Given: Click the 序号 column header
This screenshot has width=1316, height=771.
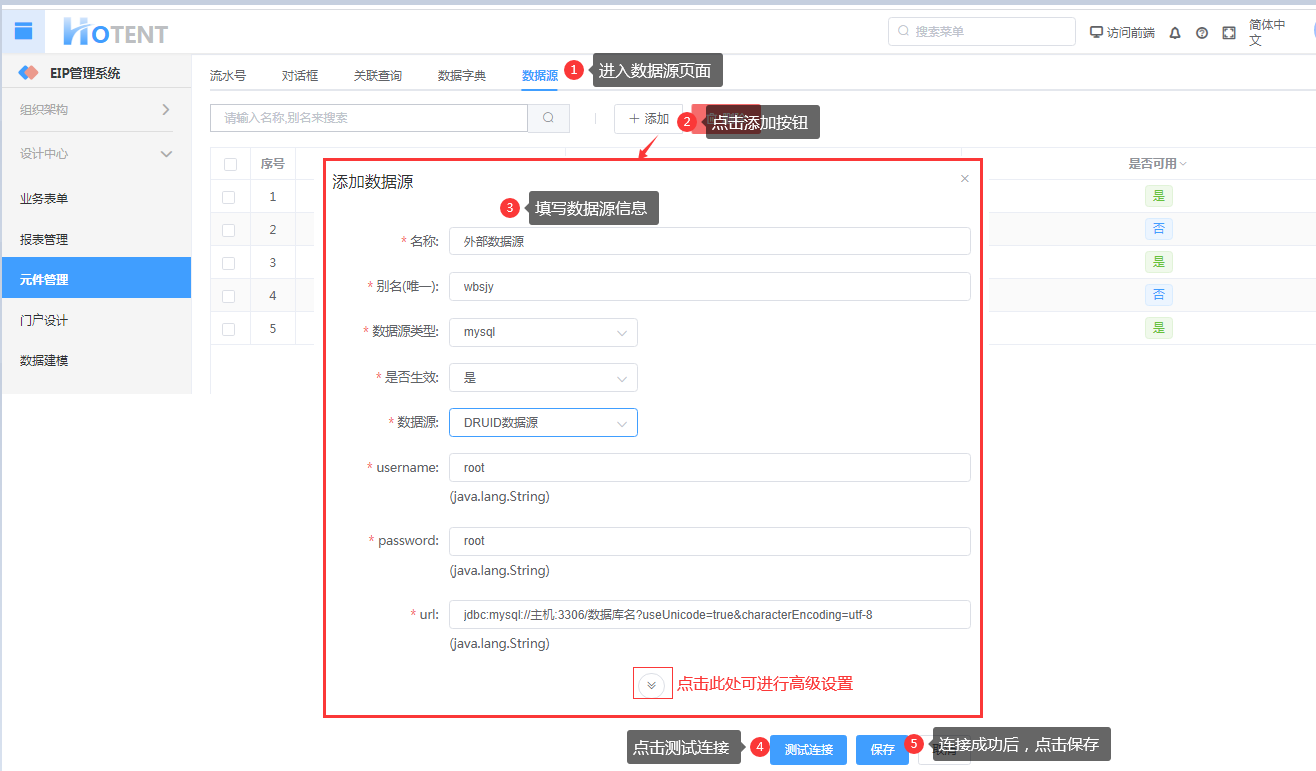Looking at the screenshot, I should point(273,164).
